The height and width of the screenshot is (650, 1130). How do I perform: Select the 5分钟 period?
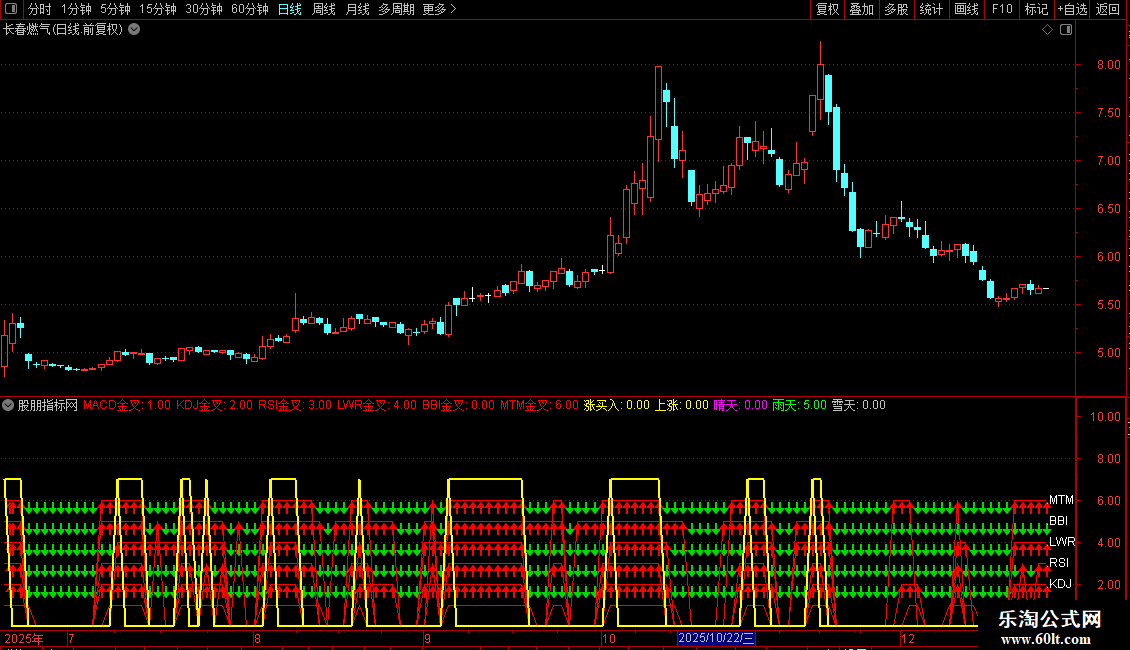(x=115, y=9)
